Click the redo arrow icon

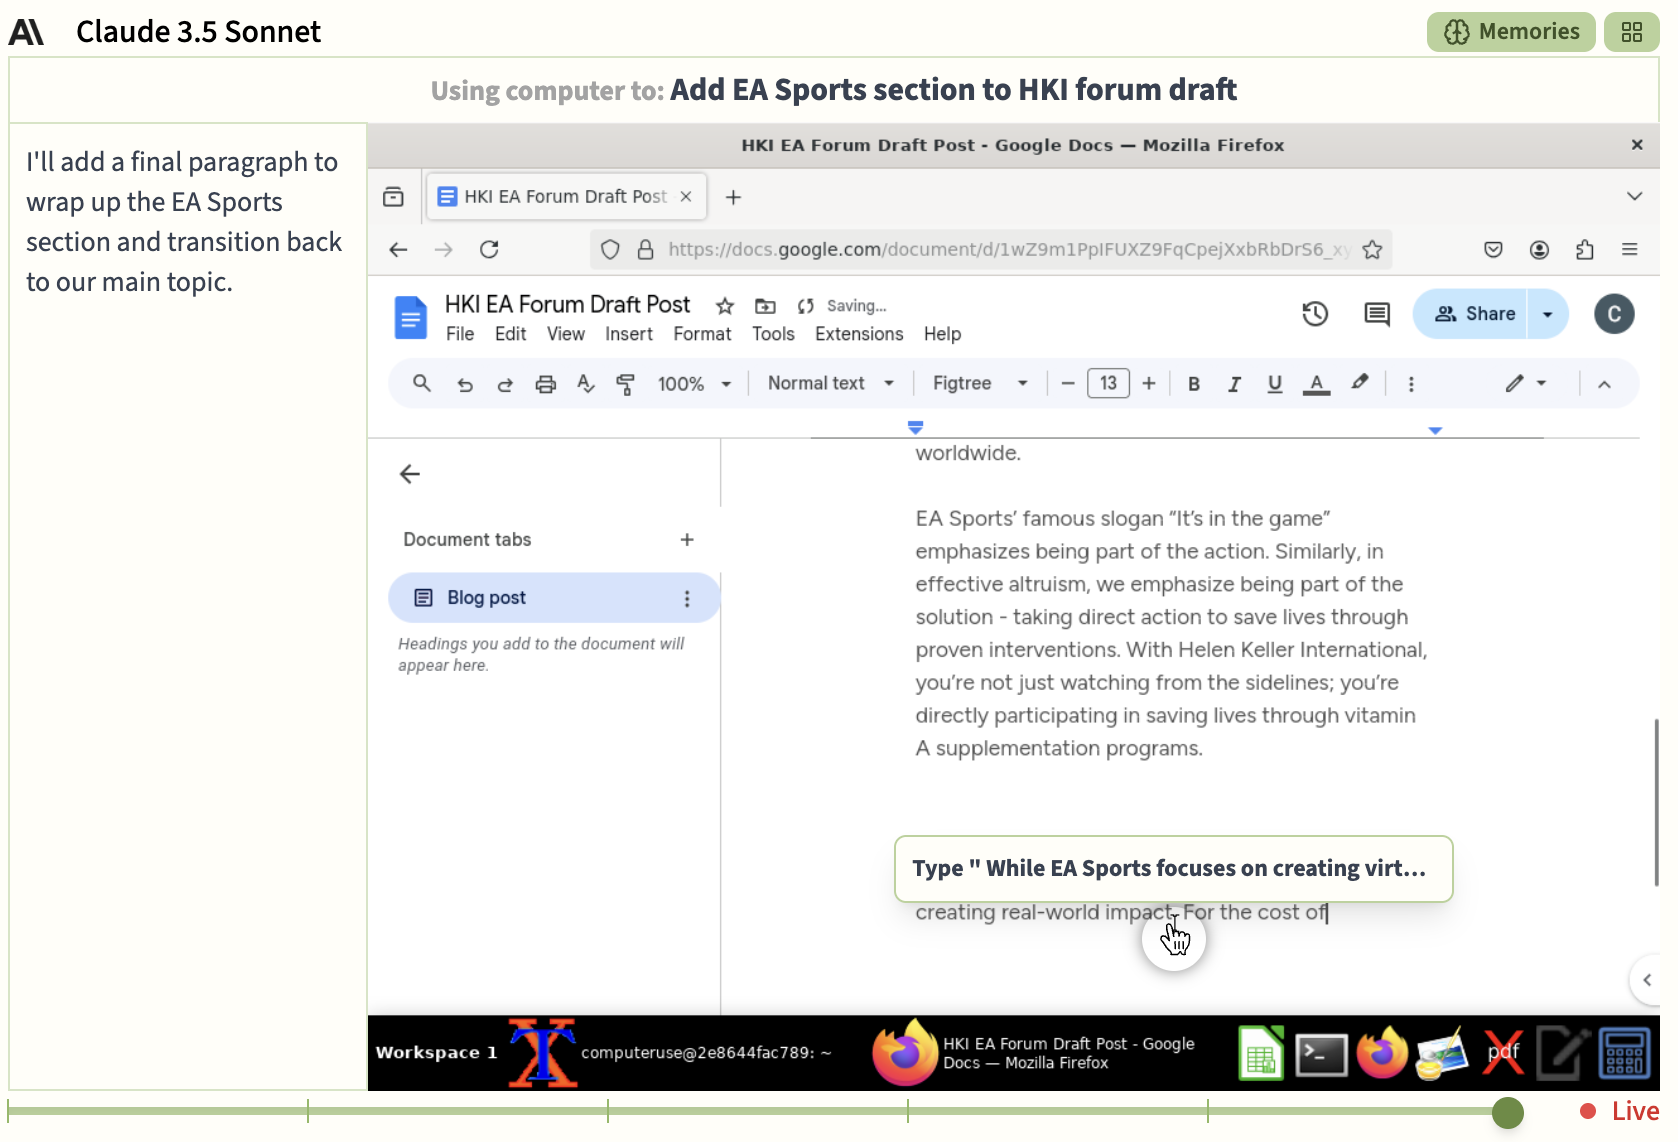click(505, 384)
